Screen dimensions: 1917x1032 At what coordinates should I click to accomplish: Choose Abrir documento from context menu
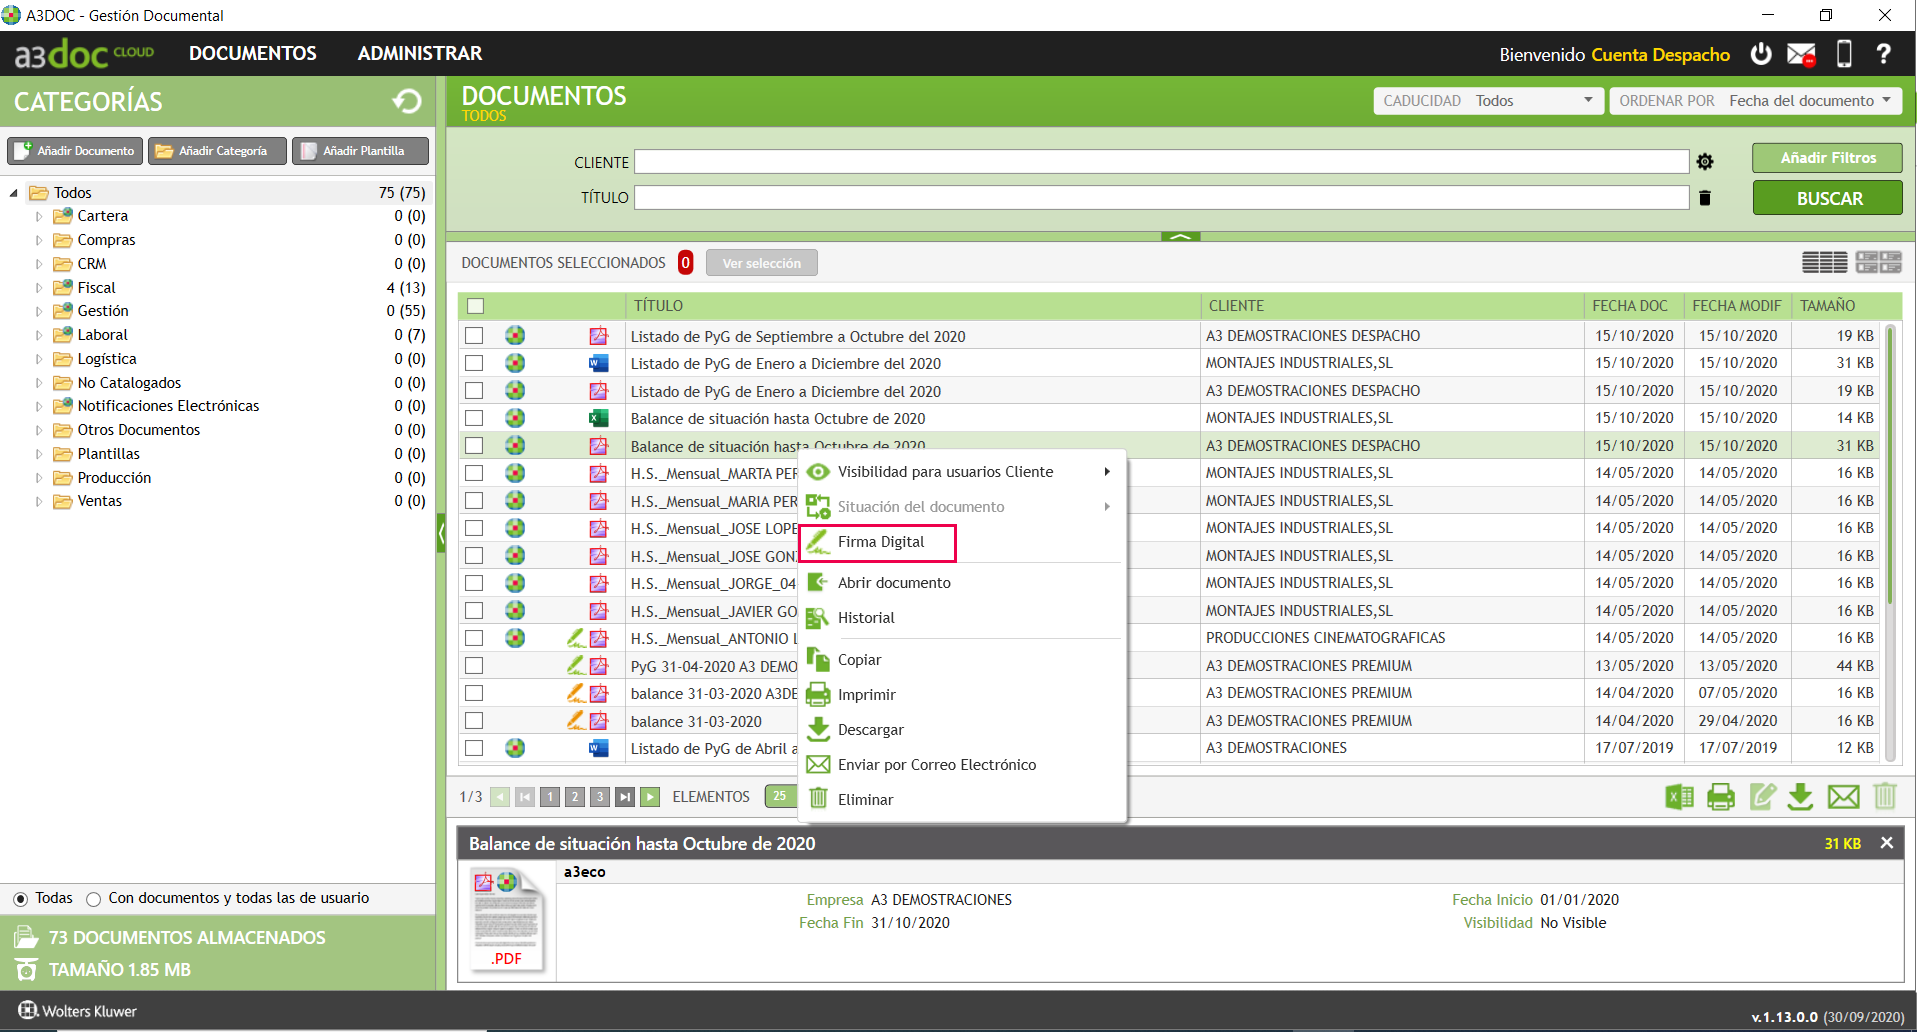click(894, 583)
